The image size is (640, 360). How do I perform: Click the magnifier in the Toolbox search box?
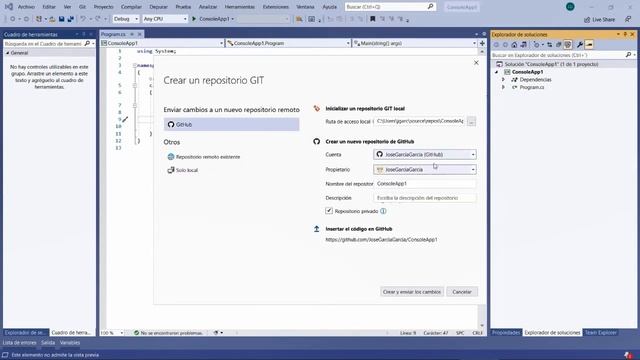[87, 43]
